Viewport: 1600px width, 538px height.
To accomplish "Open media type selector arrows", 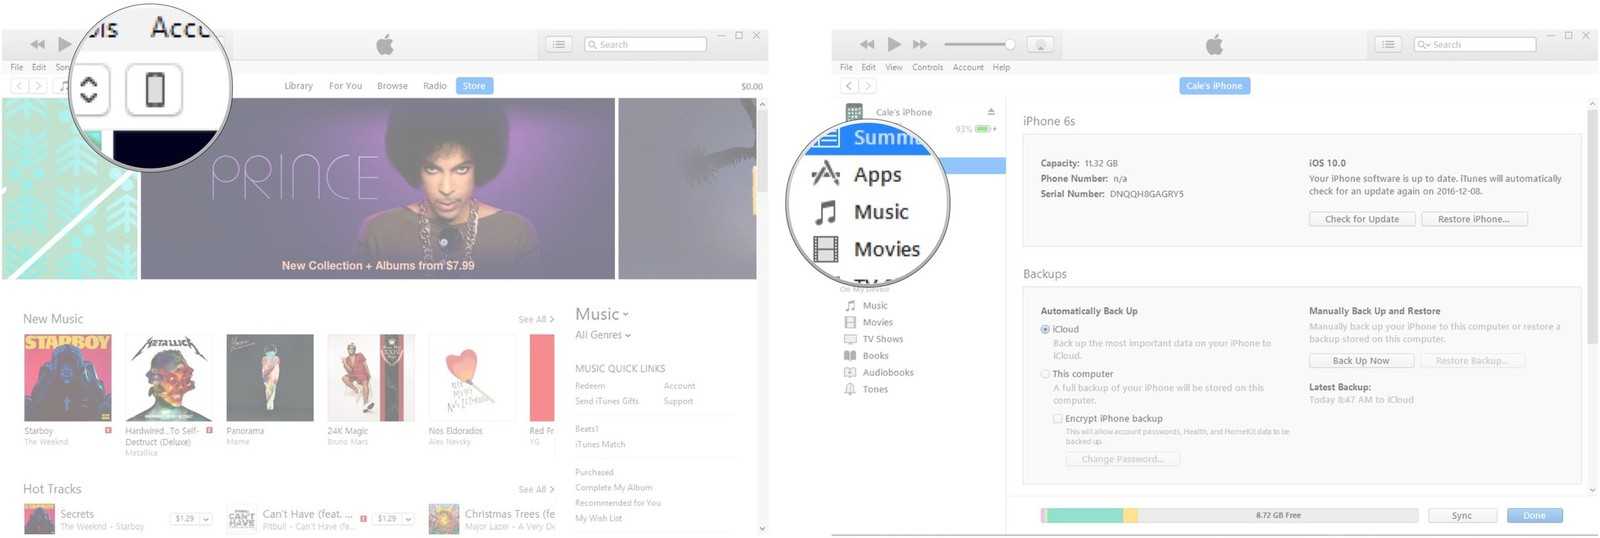I will (89, 90).
